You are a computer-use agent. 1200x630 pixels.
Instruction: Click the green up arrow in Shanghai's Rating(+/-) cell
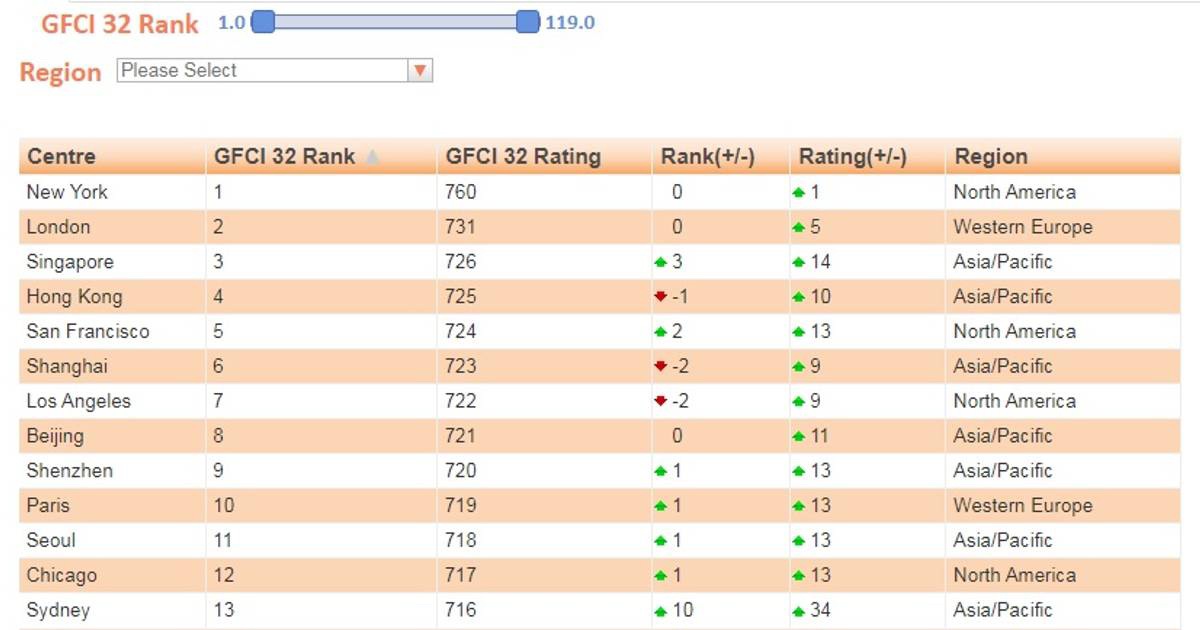coord(798,367)
